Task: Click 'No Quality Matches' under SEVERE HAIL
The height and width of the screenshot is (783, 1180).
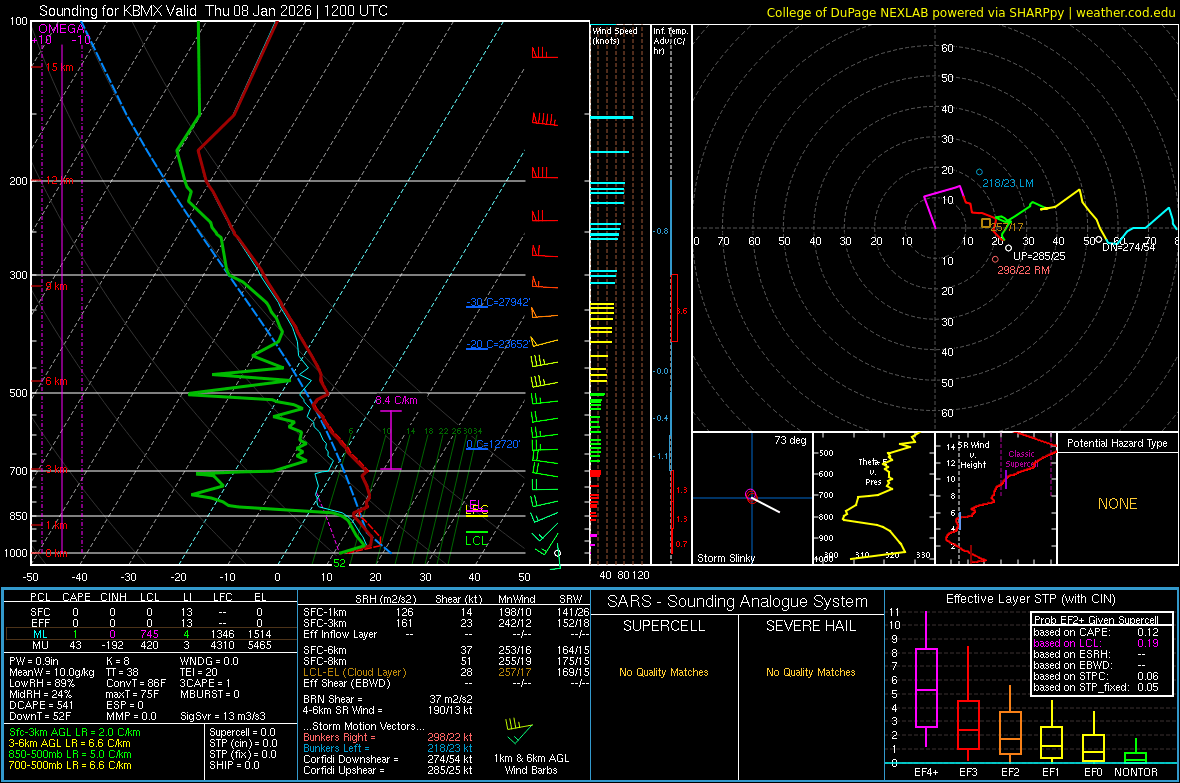Action: (x=810, y=672)
